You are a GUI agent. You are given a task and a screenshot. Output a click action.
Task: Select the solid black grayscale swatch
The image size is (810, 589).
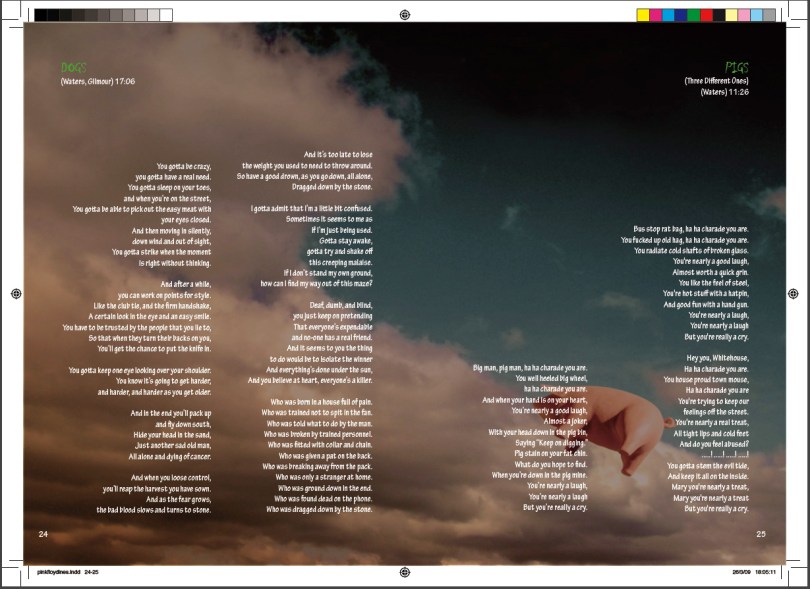(x=41, y=15)
